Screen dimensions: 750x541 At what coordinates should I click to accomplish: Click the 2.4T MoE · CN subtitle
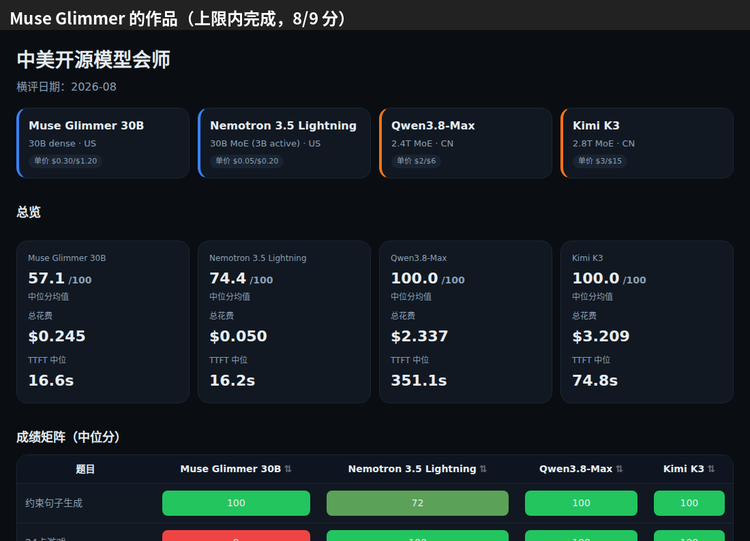pos(422,144)
